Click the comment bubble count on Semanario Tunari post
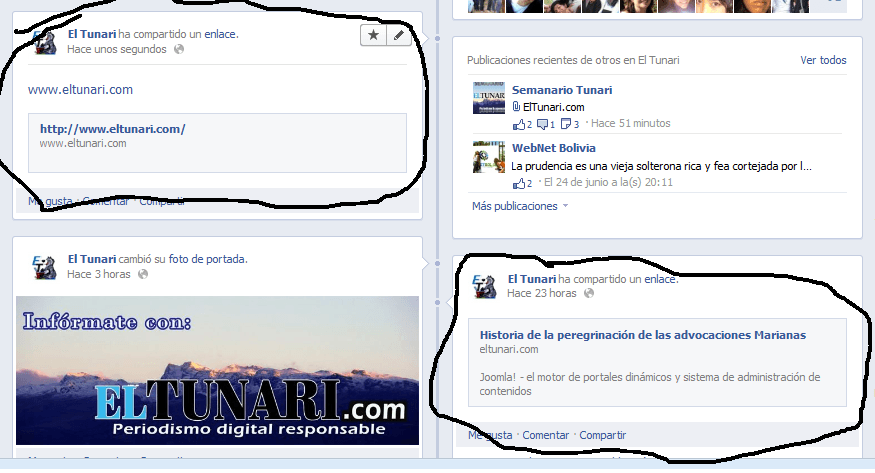 546,124
